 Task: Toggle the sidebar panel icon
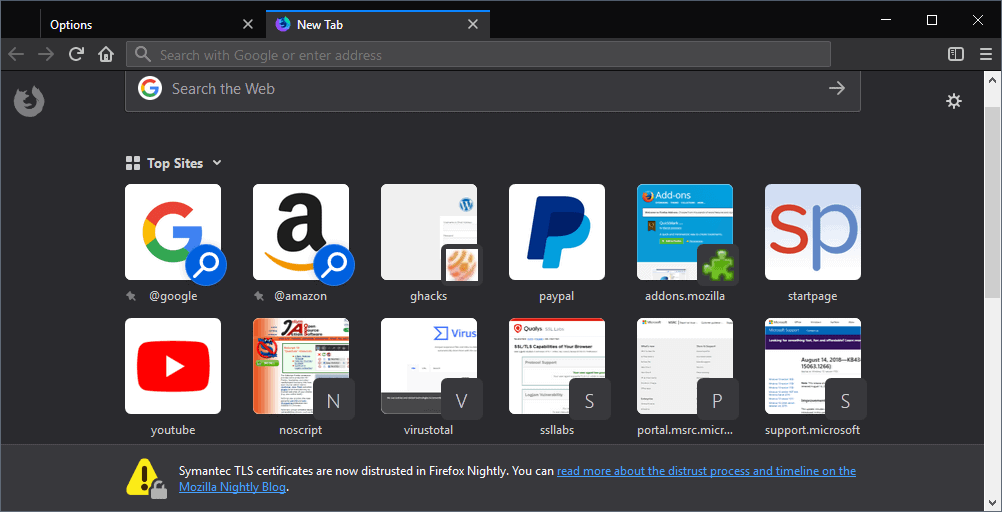pyautogui.click(x=956, y=54)
